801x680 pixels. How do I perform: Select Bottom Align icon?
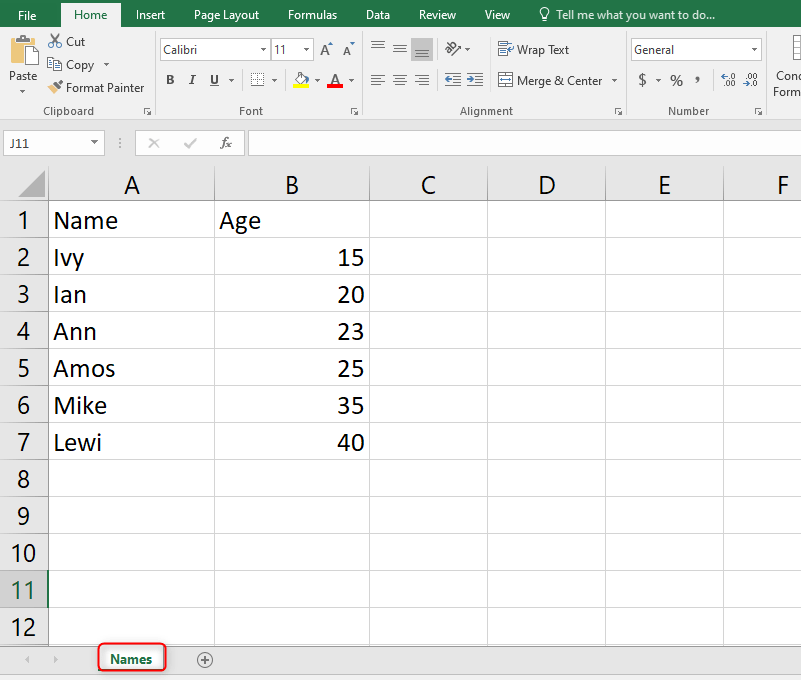click(422, 49)
